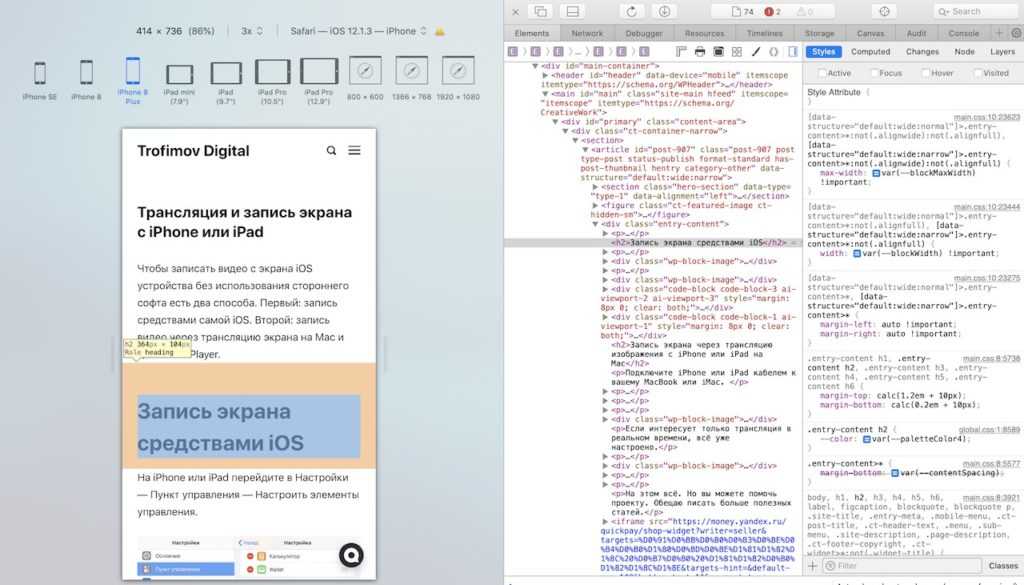Check the Active pseudo-class box
The height and width of the screenshot is (585, 1024).
(822, 73)
